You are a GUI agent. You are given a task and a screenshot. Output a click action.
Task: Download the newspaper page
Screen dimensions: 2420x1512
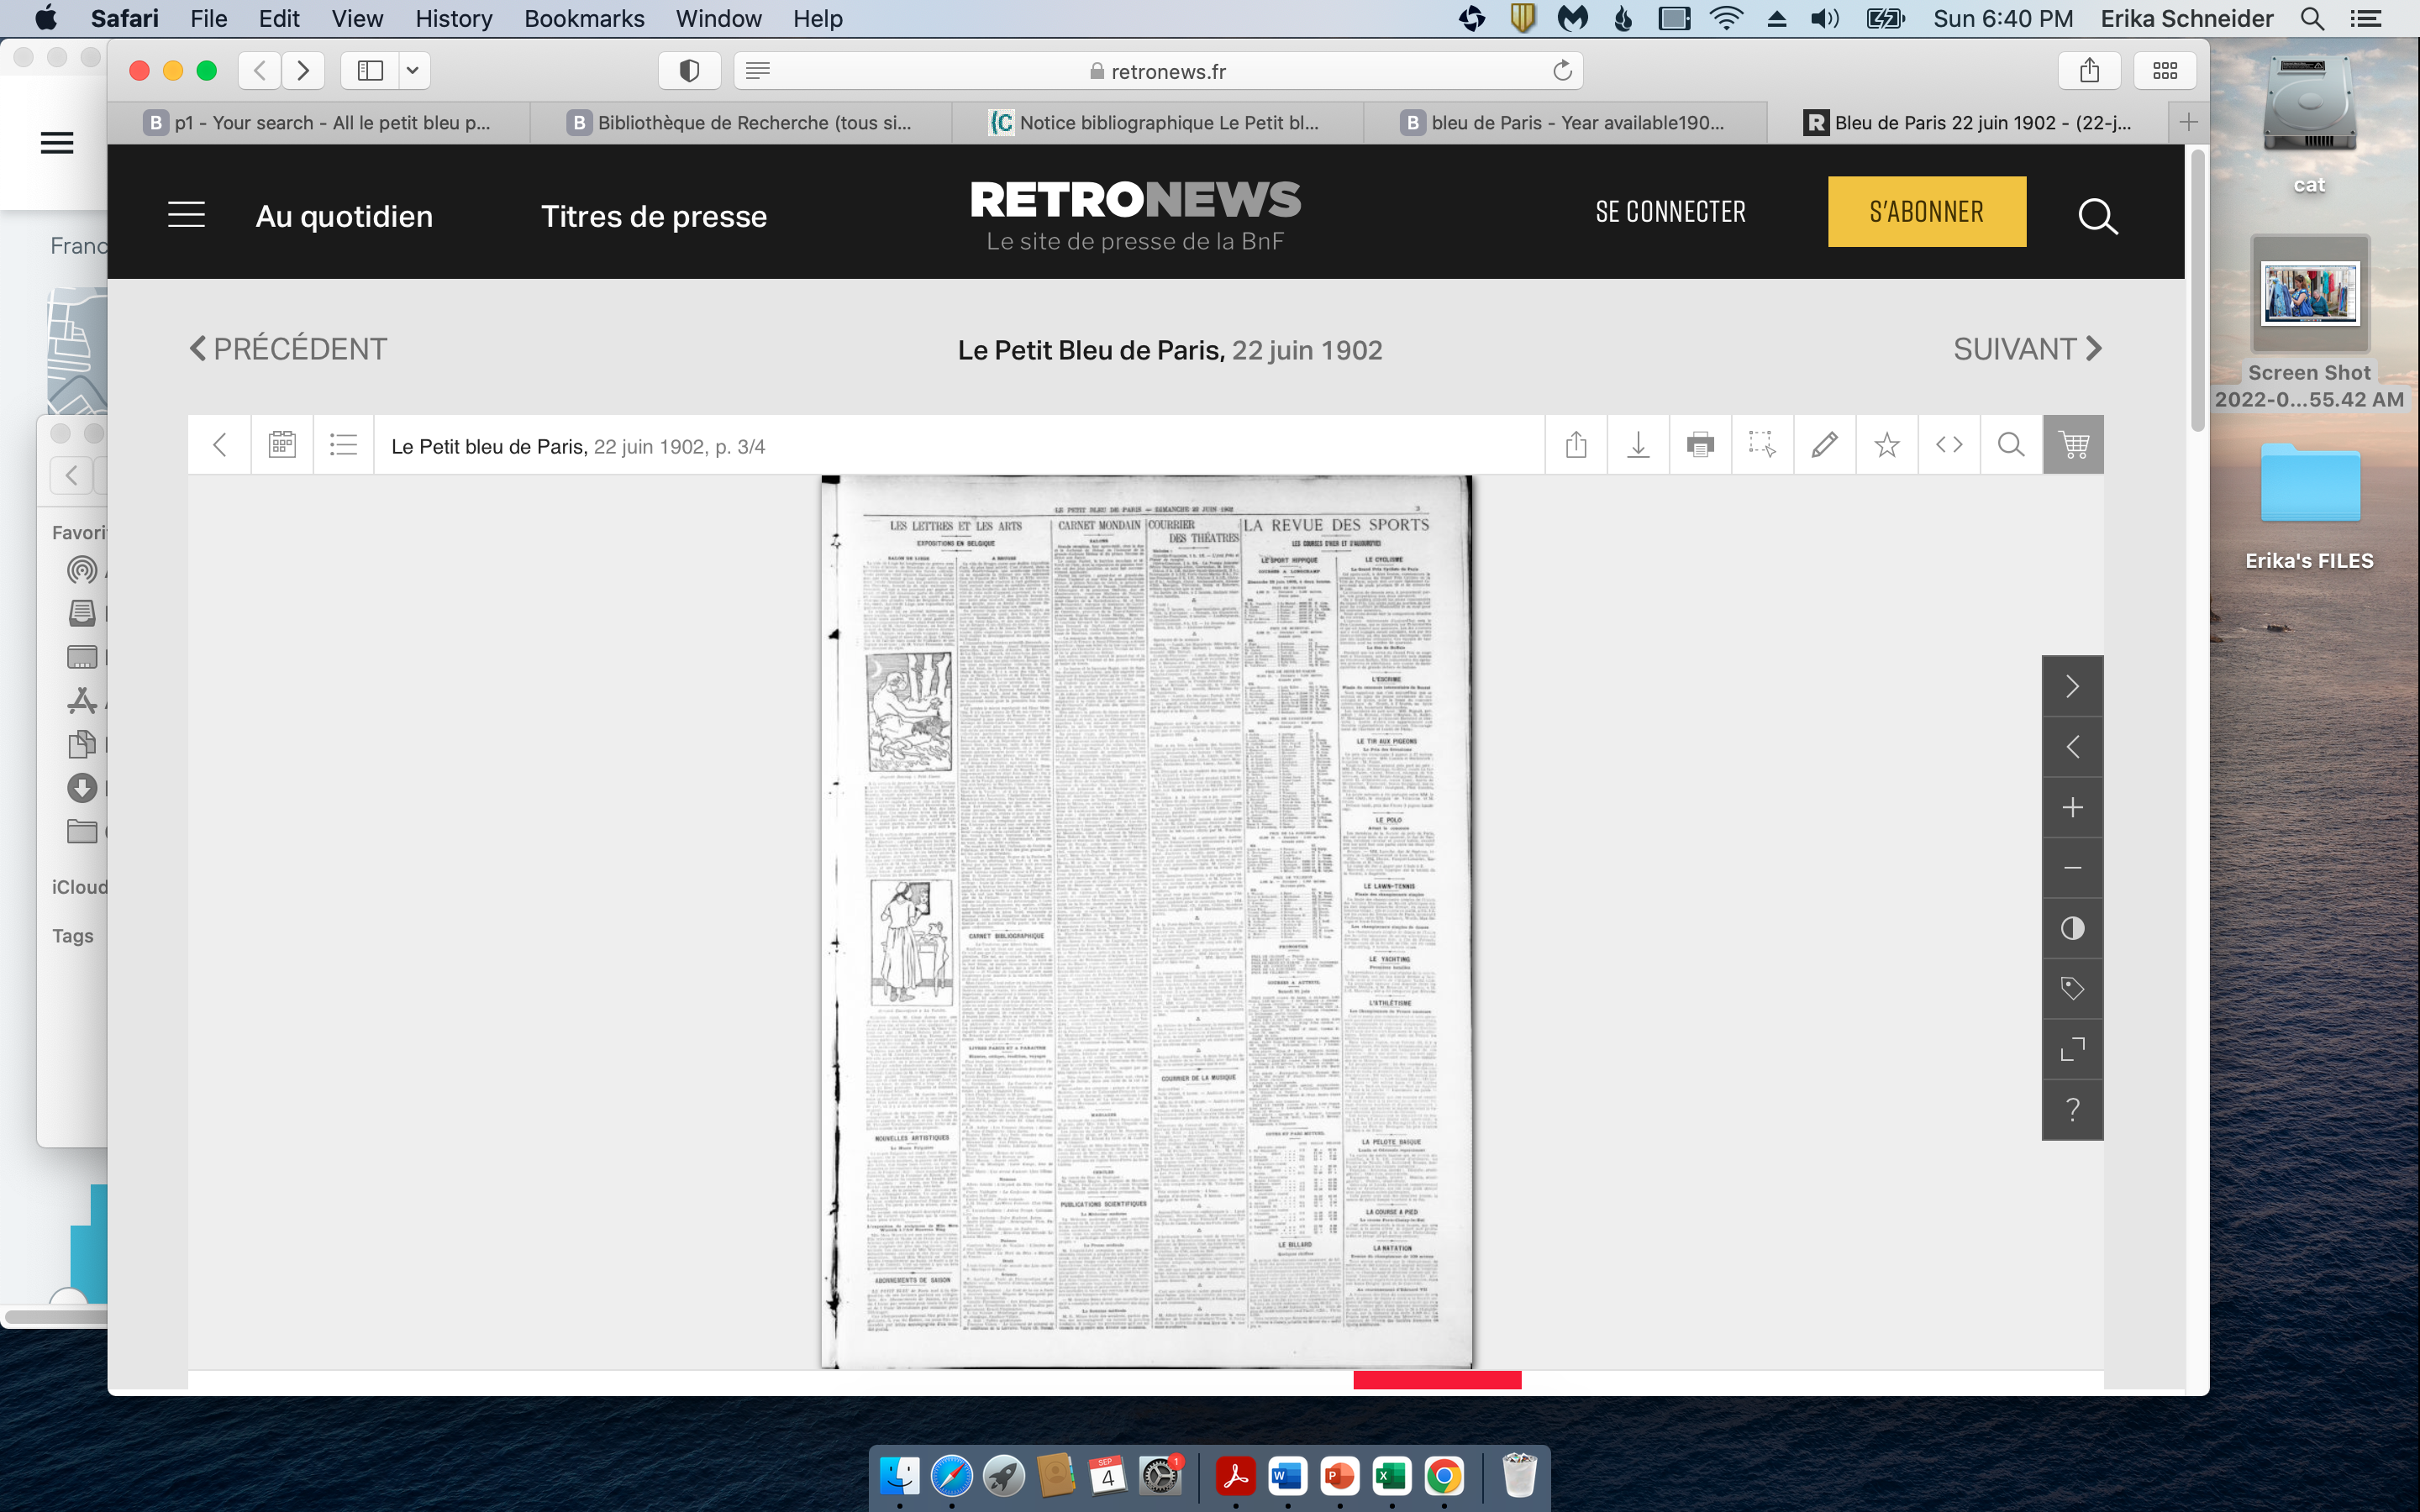click(1638, 445)
